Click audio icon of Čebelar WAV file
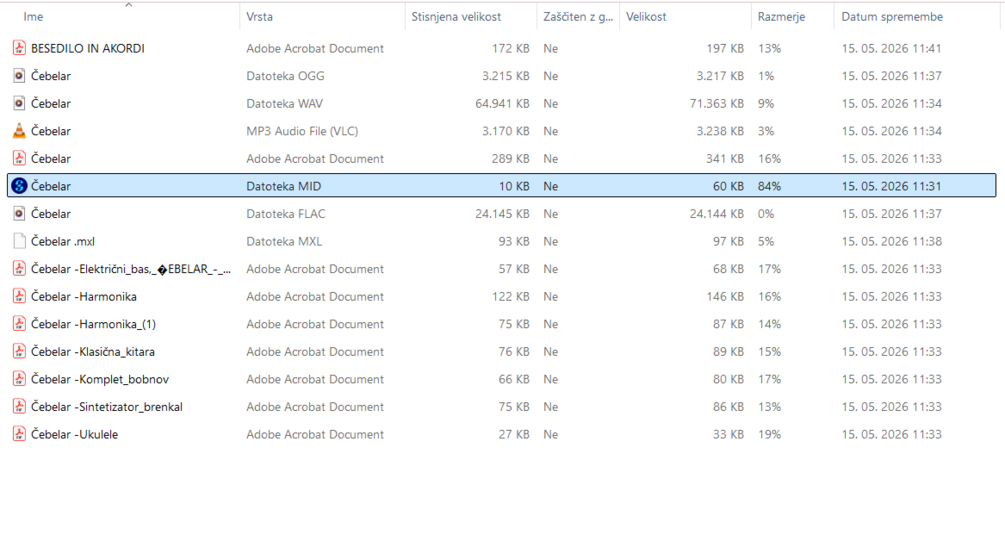The width and height of the screenshot is (1005, 541). point(19,103)
